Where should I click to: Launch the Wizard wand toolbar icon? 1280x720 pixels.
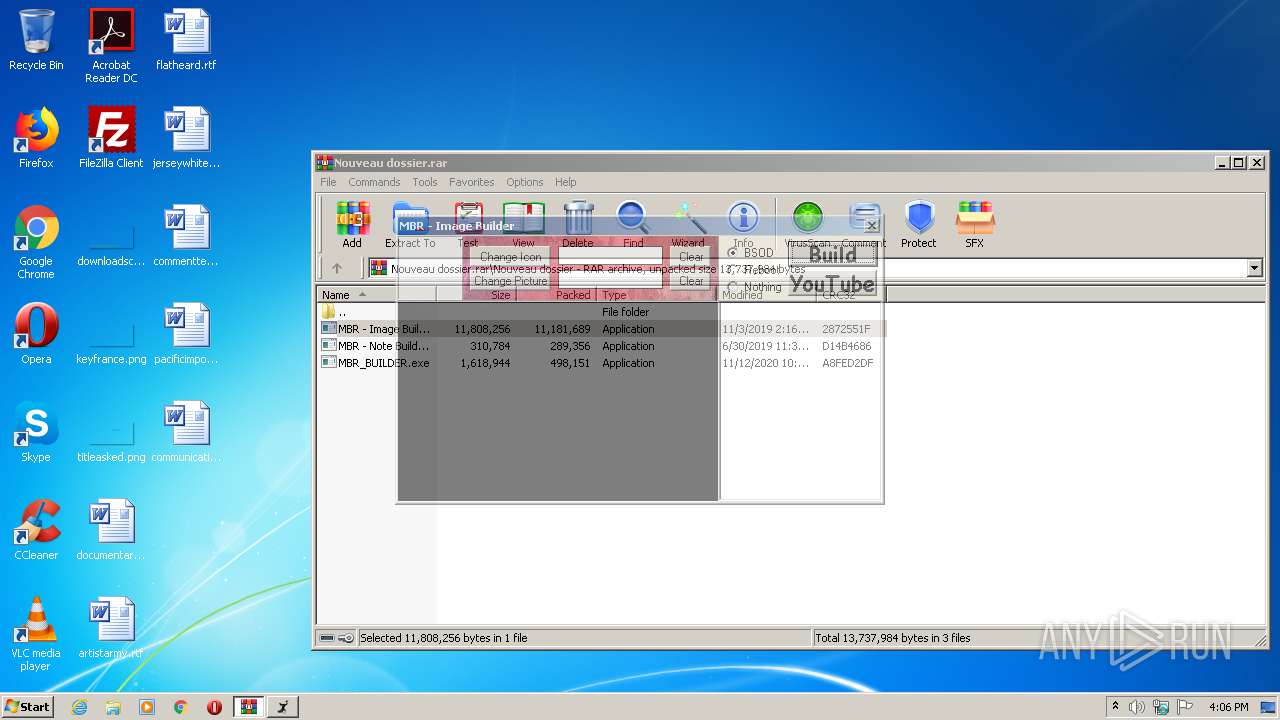(688, 225)
